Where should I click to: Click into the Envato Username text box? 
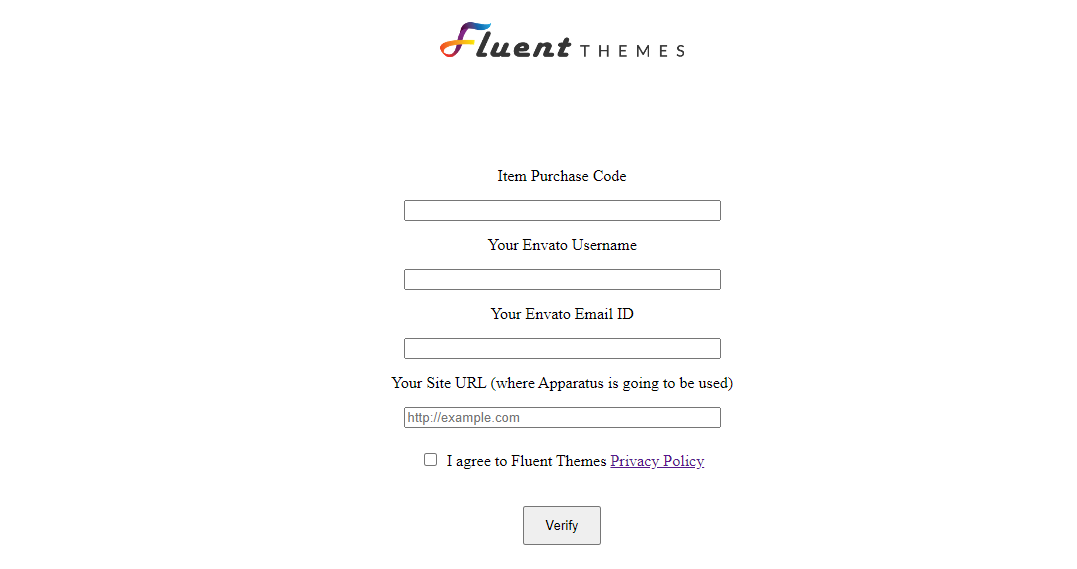[x=562, y=280]
